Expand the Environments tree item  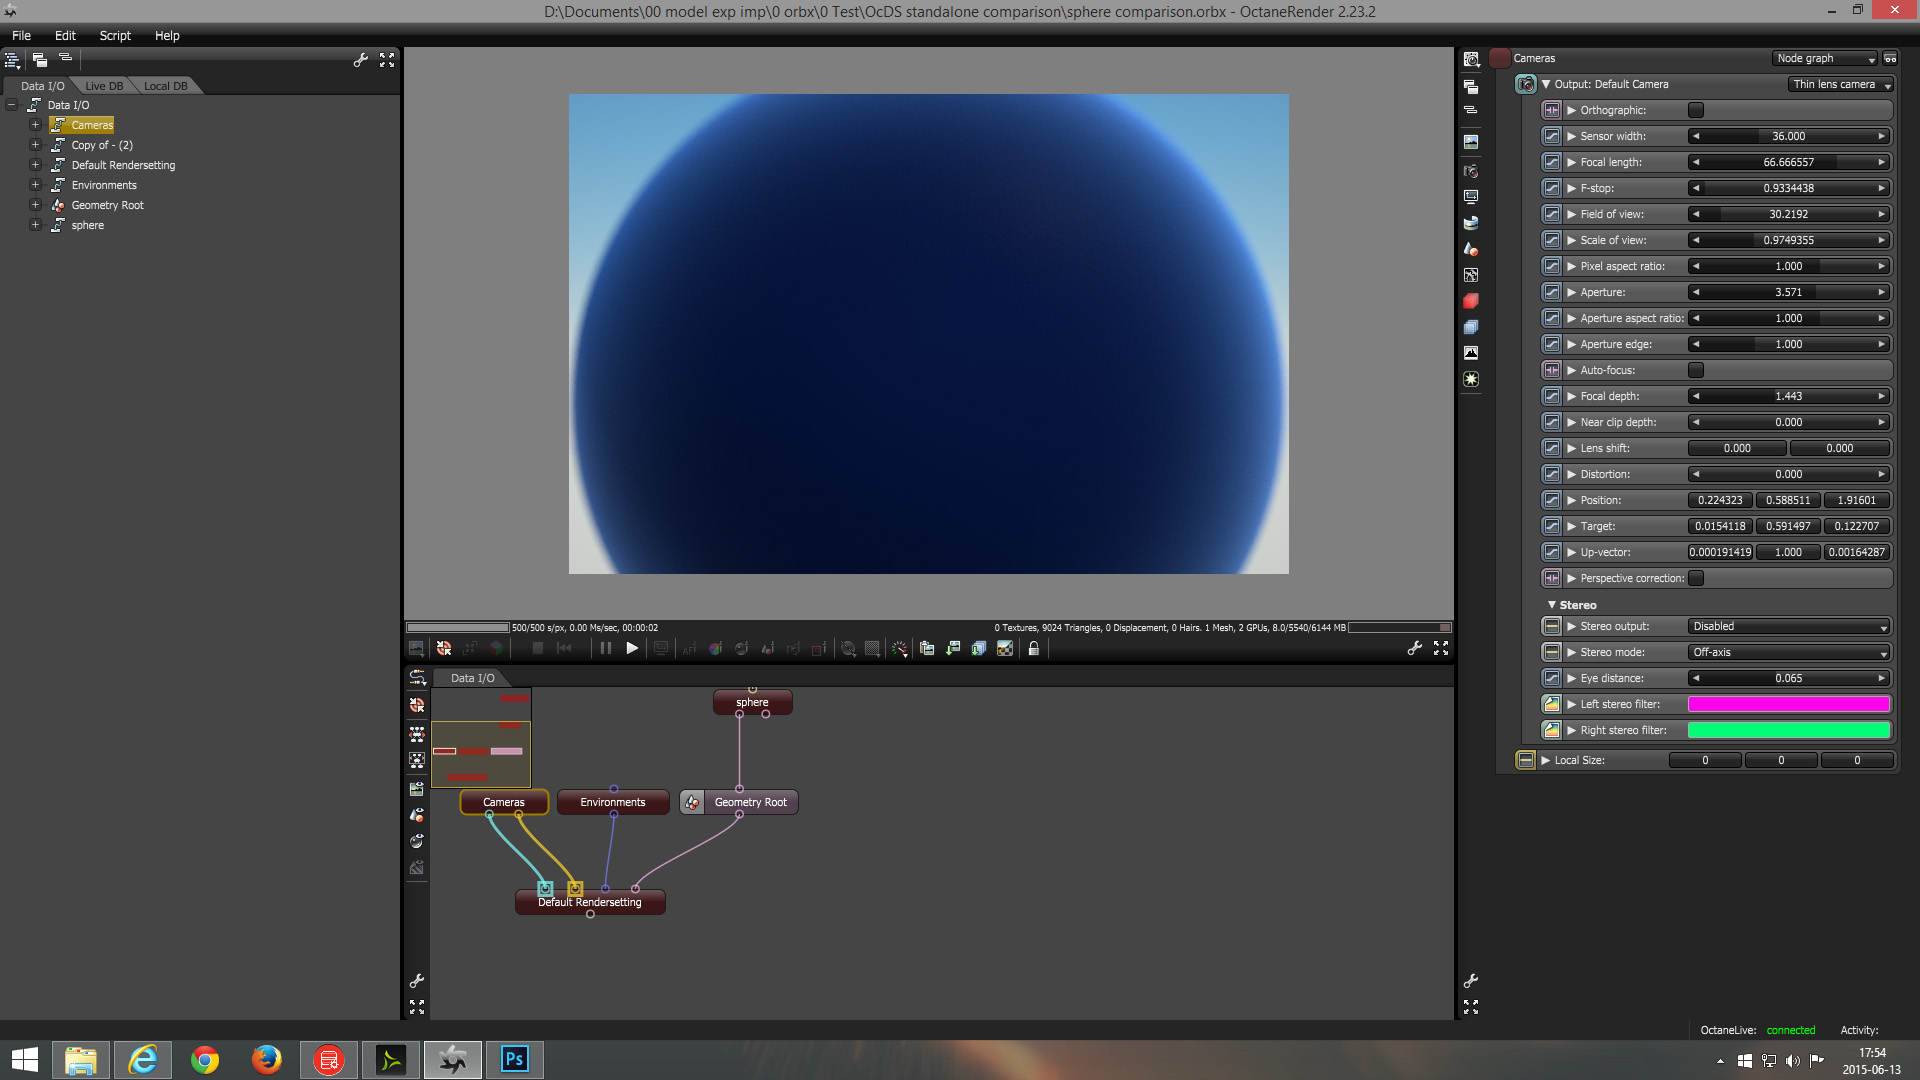point(35,185)
